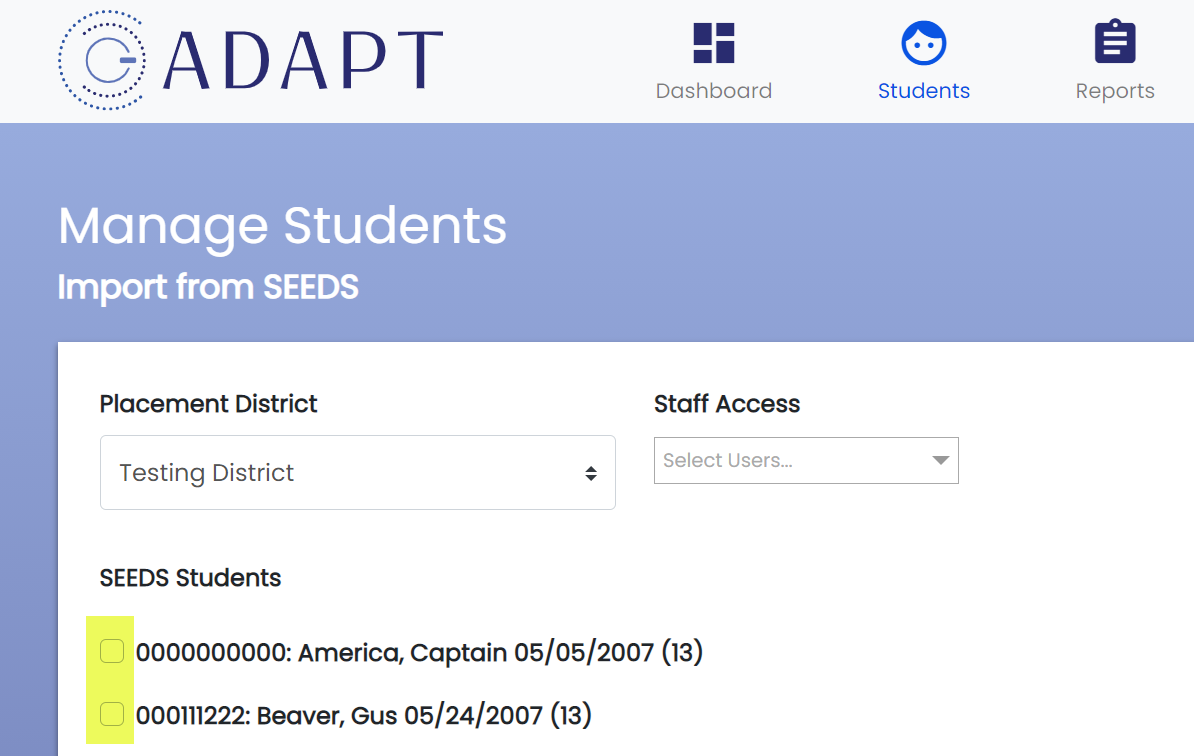Check the box for America, Captain
The height and width of the screenshot is (756, 1194).
pyautogui.click(x=112, y=651)
